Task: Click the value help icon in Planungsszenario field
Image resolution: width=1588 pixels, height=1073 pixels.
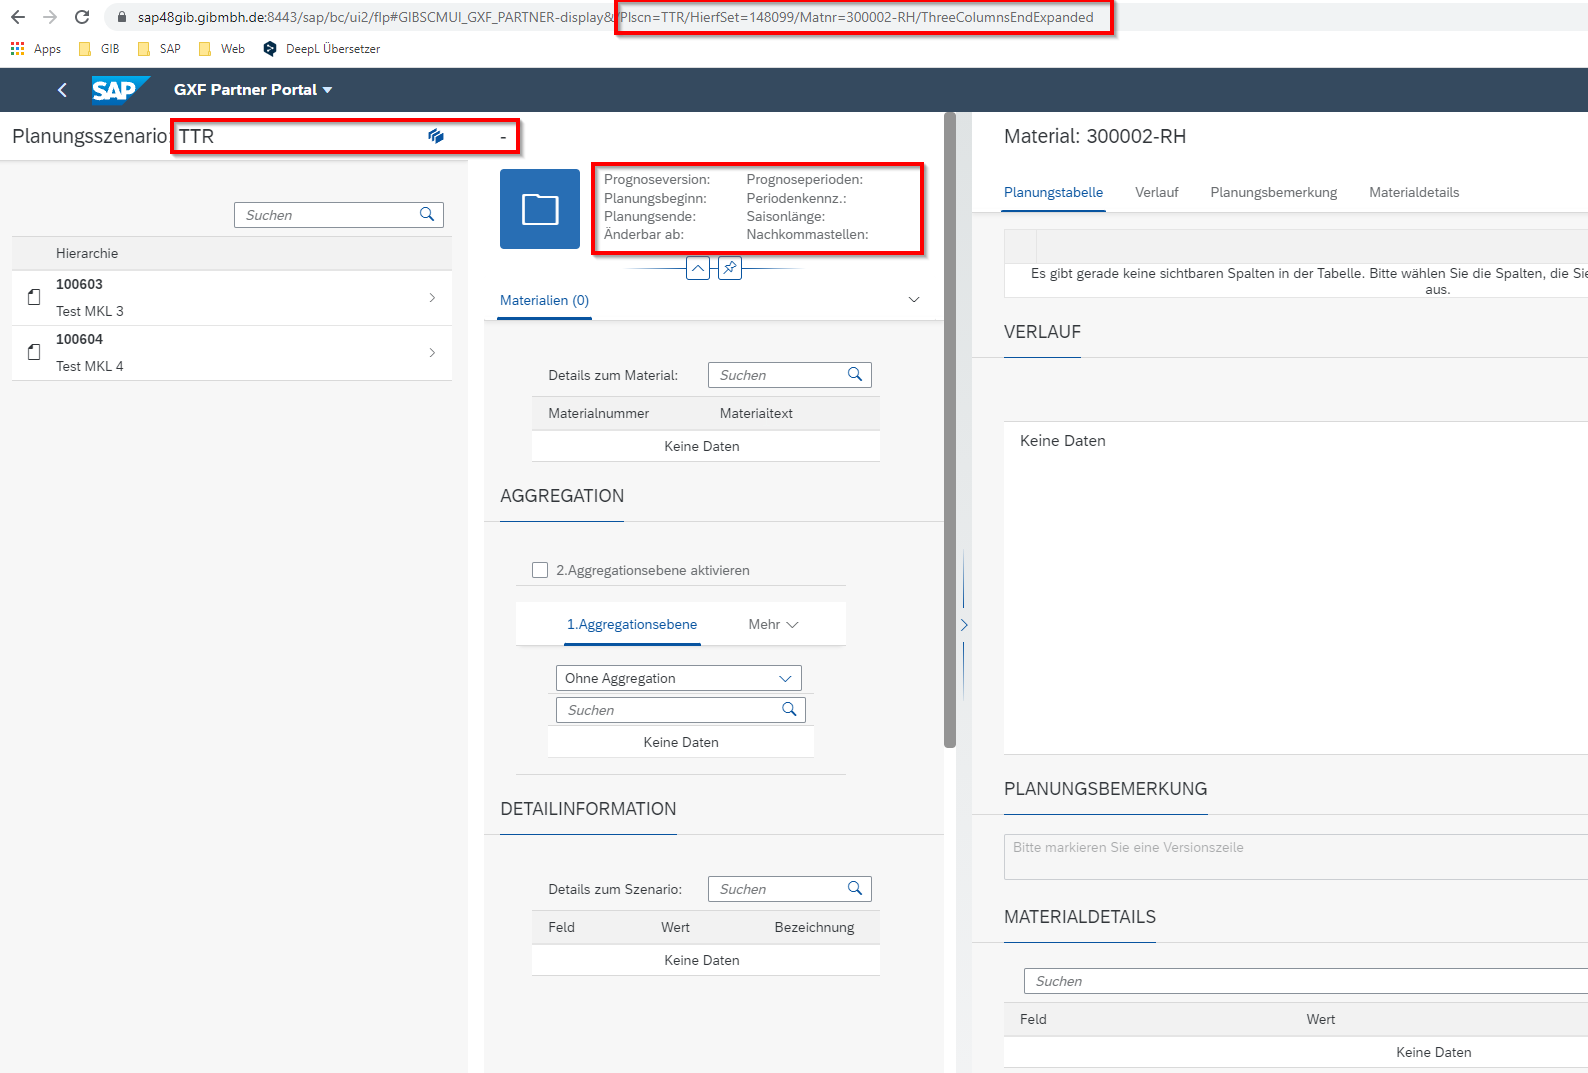Action: coord(436,136)
